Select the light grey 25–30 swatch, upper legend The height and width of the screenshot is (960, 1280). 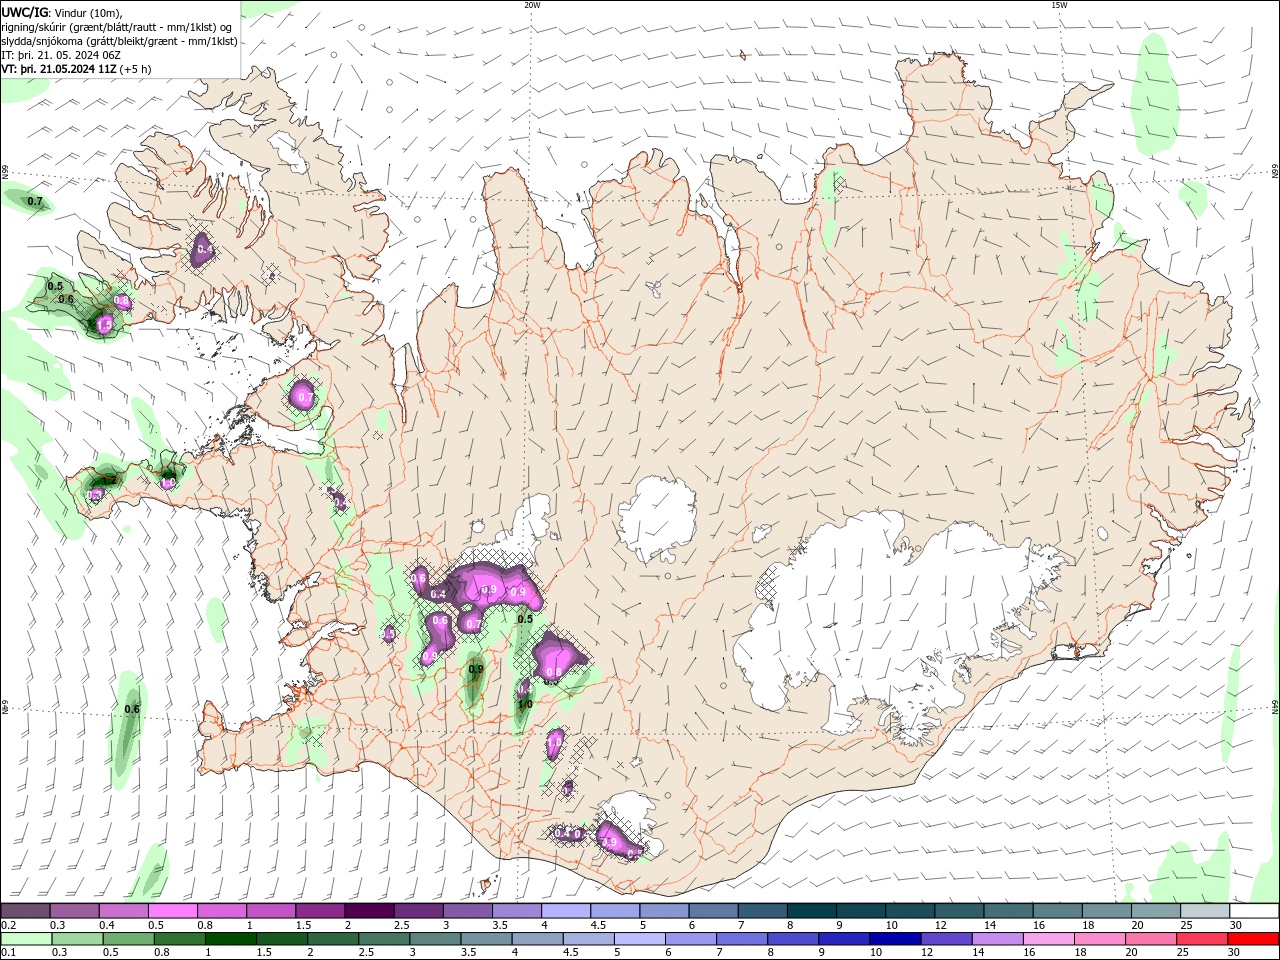click(1204, 911)
